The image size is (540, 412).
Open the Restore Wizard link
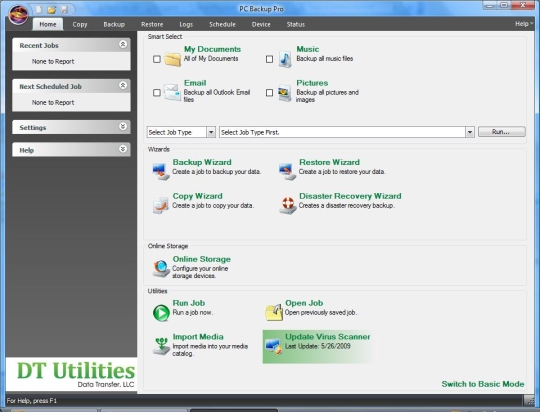(x=329, y=162)
